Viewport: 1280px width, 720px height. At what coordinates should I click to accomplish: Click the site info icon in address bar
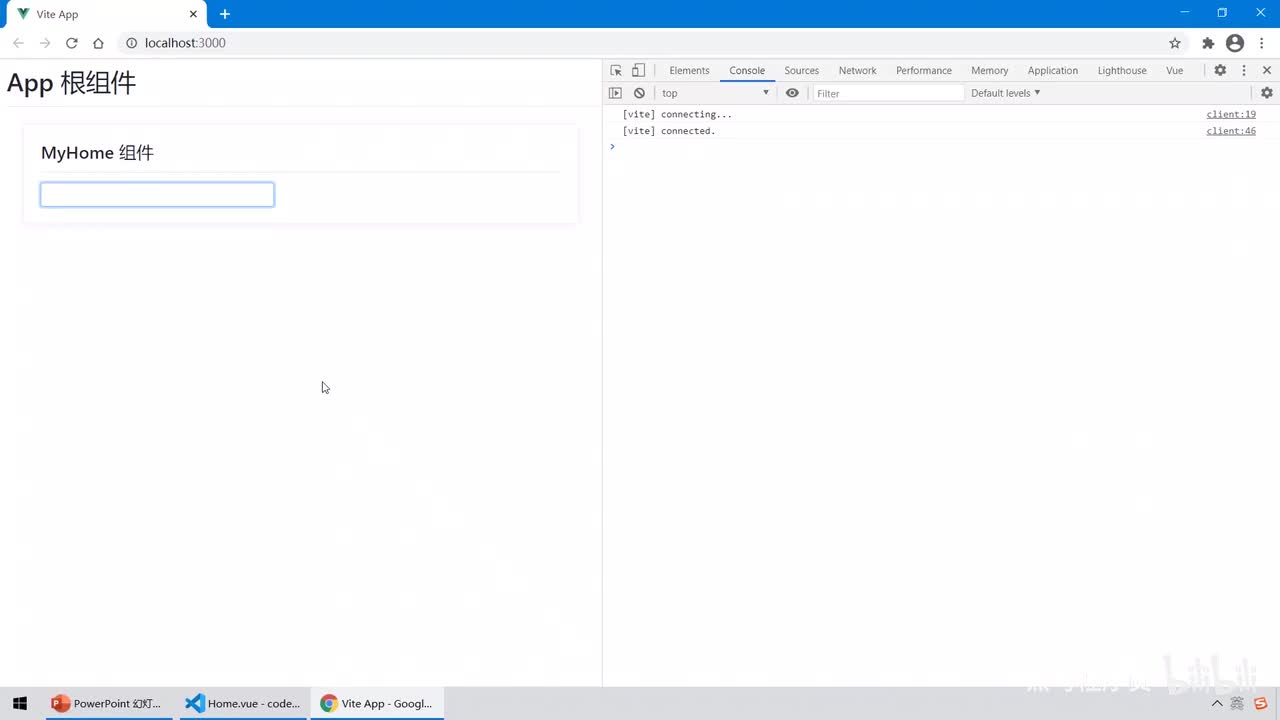click(x=131, y=43)
